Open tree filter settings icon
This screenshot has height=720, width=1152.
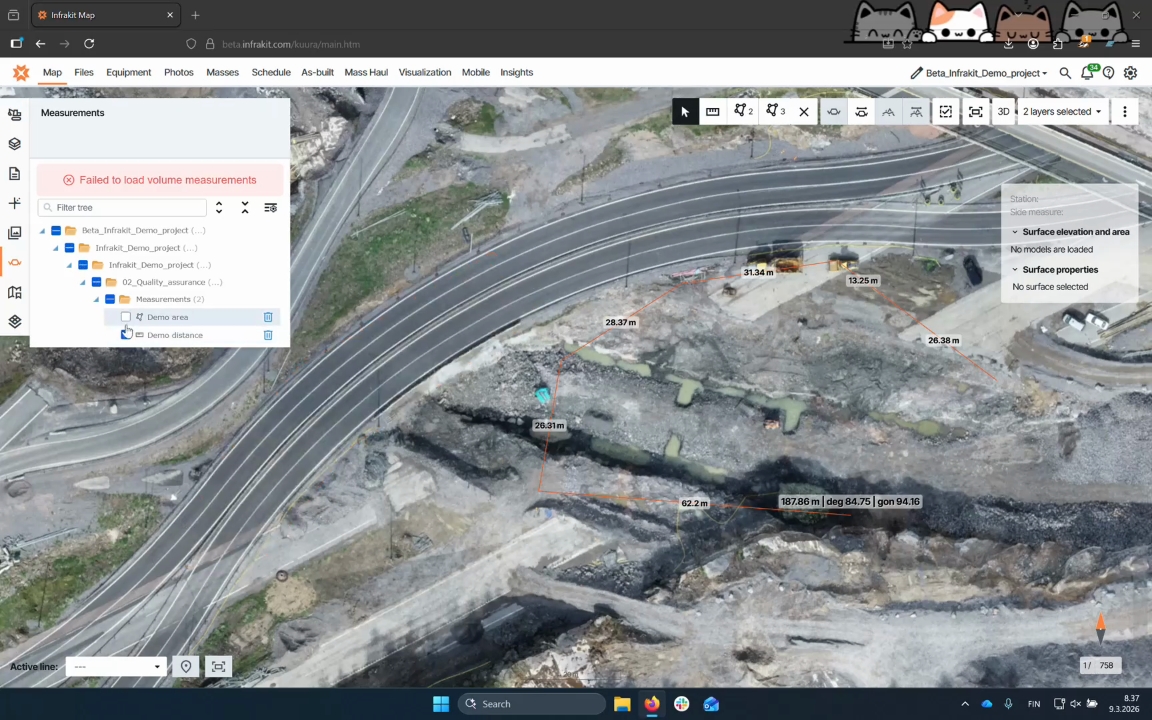tap(270, 207)
